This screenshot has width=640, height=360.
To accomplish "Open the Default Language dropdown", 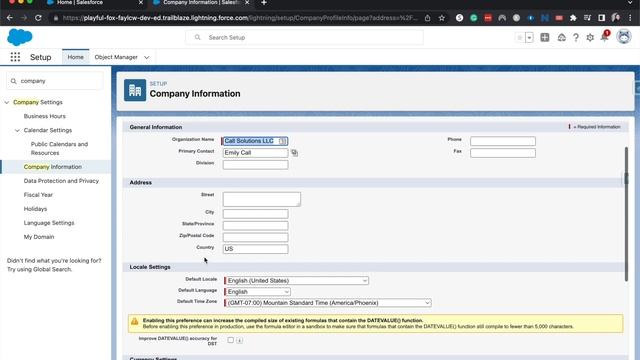I will (258, 291).
